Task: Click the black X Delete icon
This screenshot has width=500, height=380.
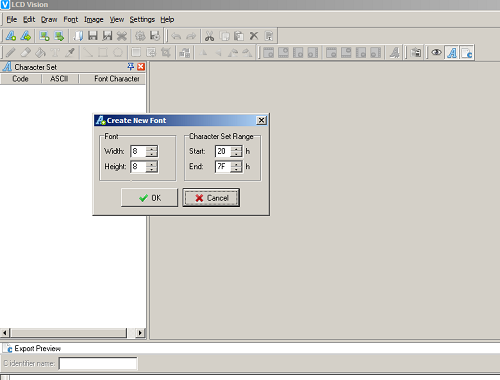Action: tap(254, 36)
